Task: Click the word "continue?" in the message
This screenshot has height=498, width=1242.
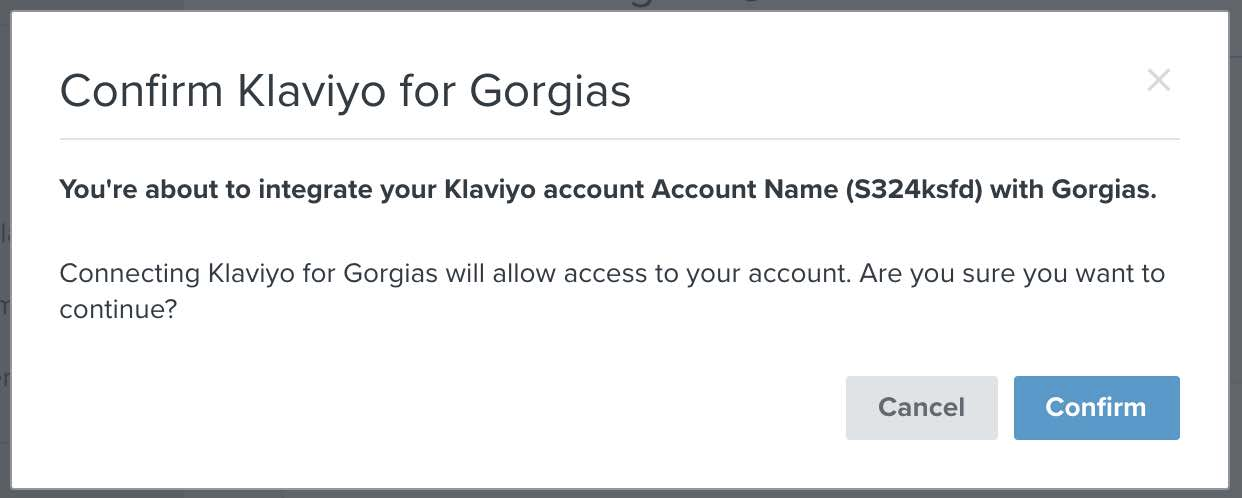Action: [119, 309]
